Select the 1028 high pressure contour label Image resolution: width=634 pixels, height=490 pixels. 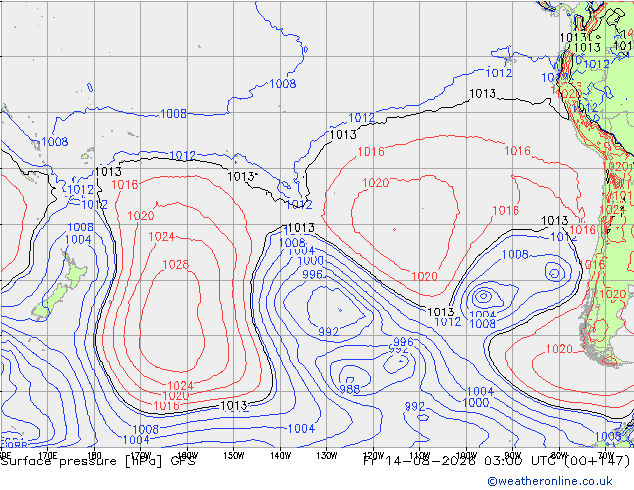pos(175,264)
